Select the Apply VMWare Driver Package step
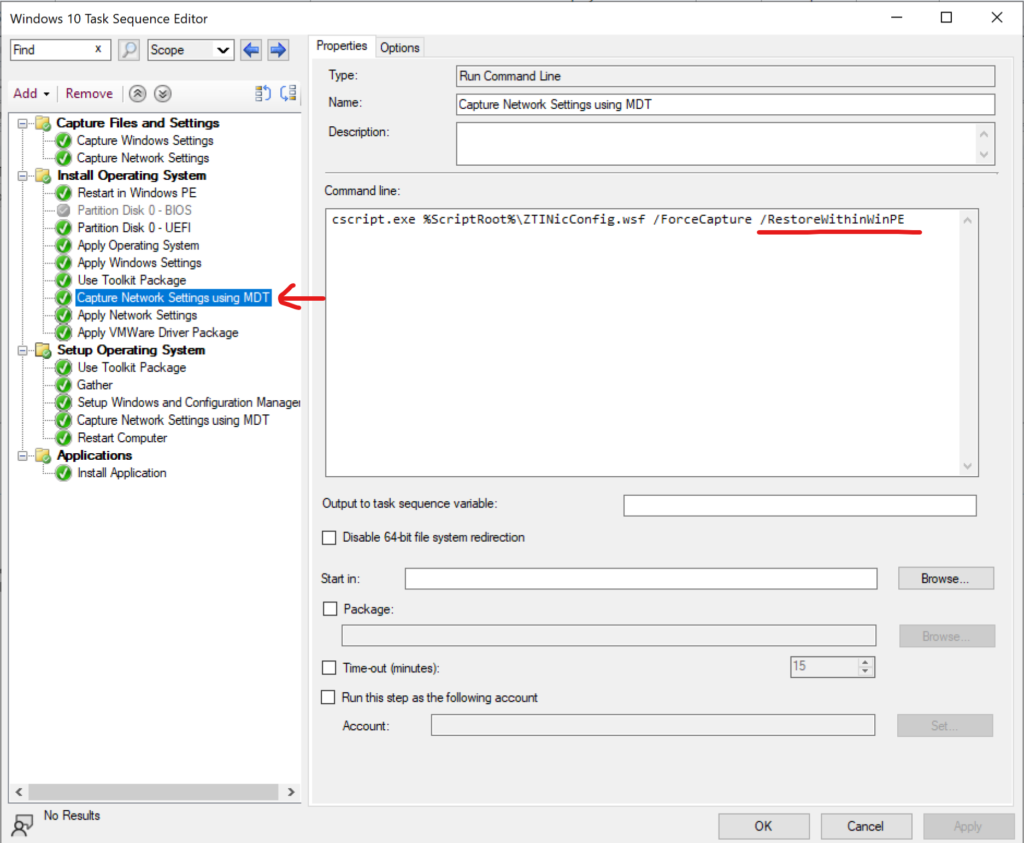 pyautogui.click(x=157, y=333)
